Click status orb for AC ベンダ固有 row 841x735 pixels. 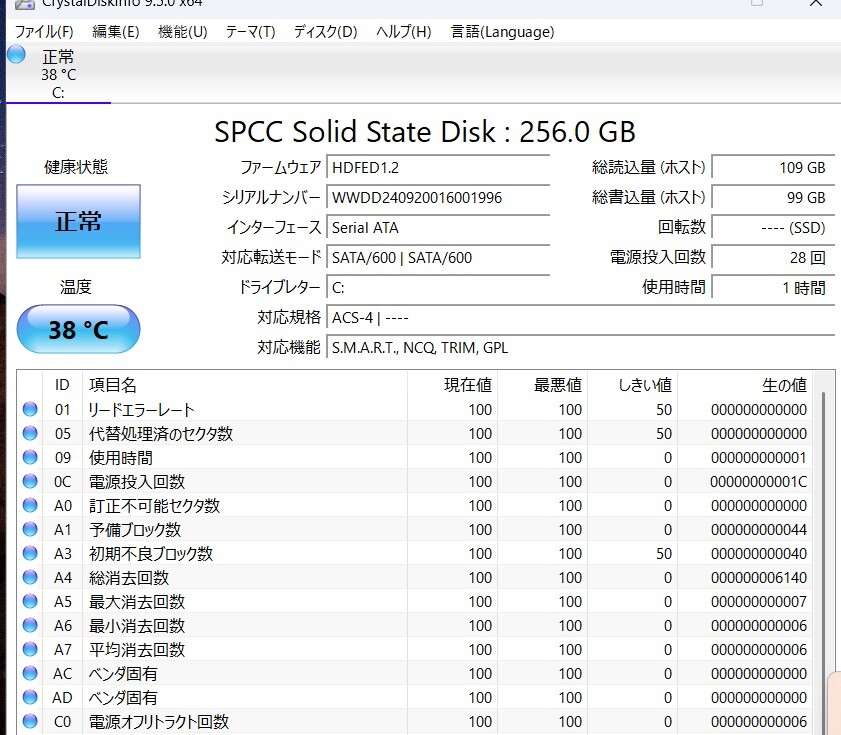click(30, 673)
